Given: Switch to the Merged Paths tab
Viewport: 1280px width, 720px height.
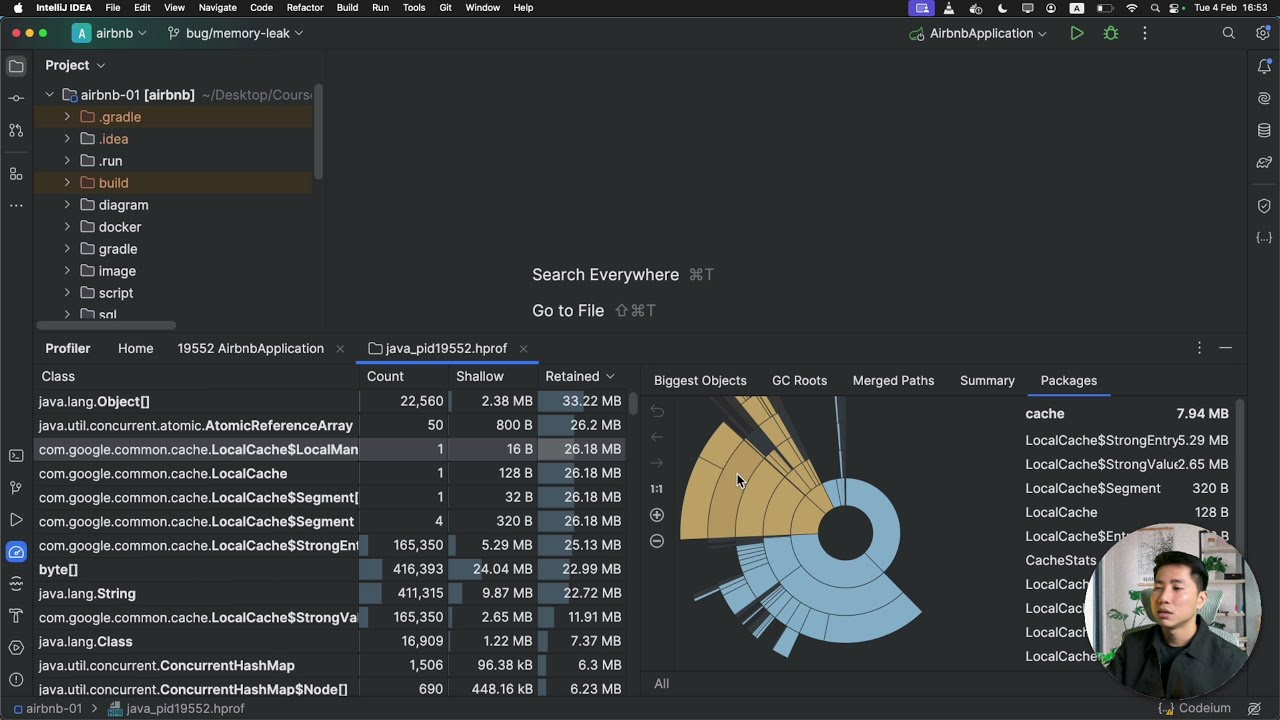Looking at the screenshot, I should click(893, 381).
